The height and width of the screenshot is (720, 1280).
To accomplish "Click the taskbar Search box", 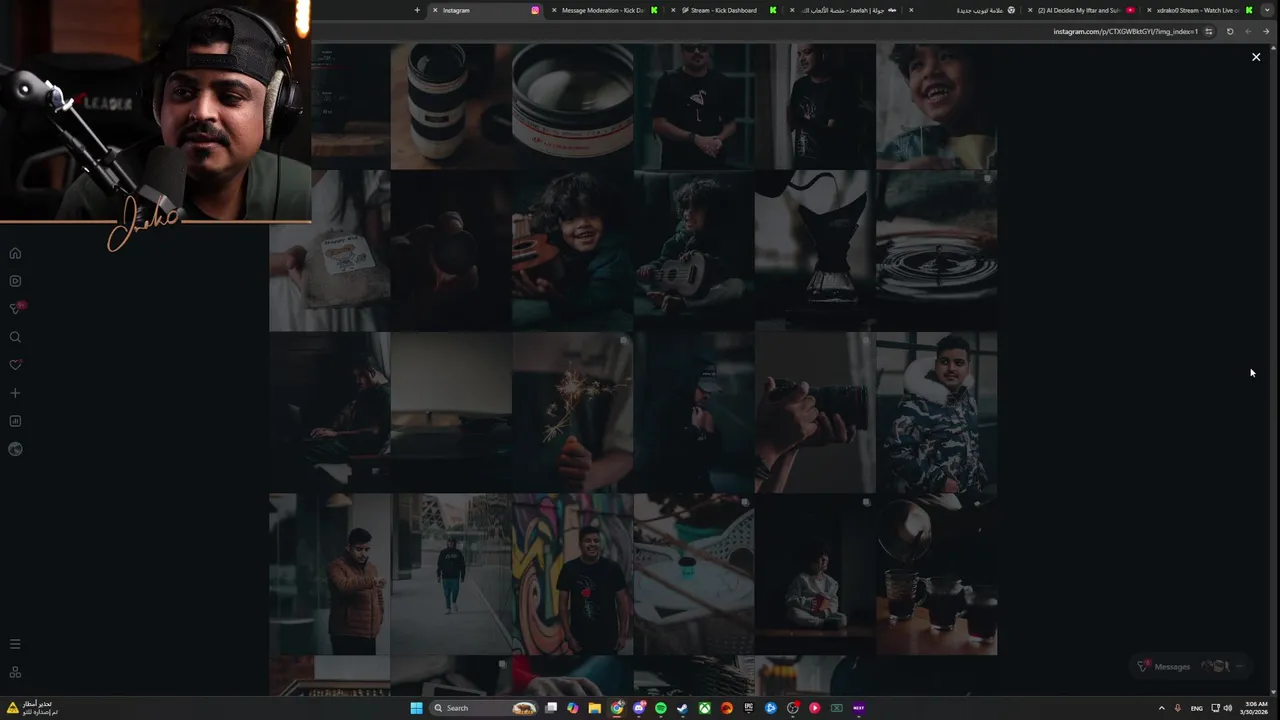I will coord(485,708).
